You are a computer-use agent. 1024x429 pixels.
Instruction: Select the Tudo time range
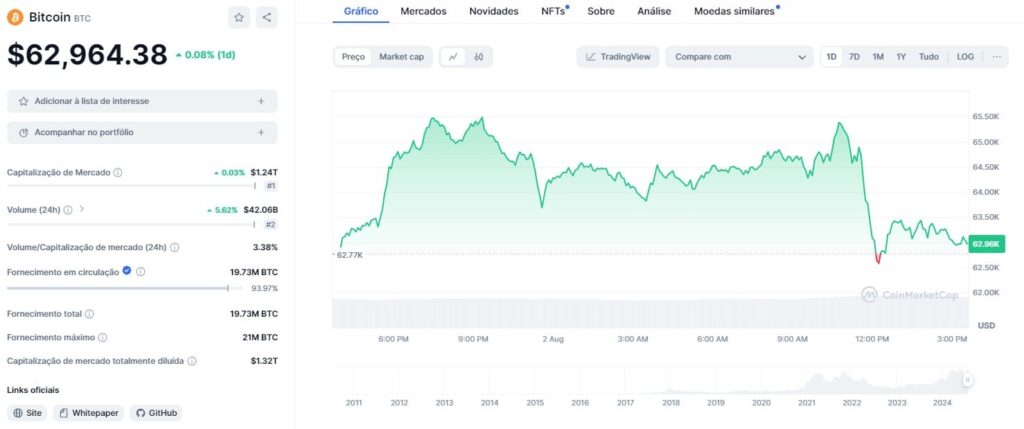[929, 57]
